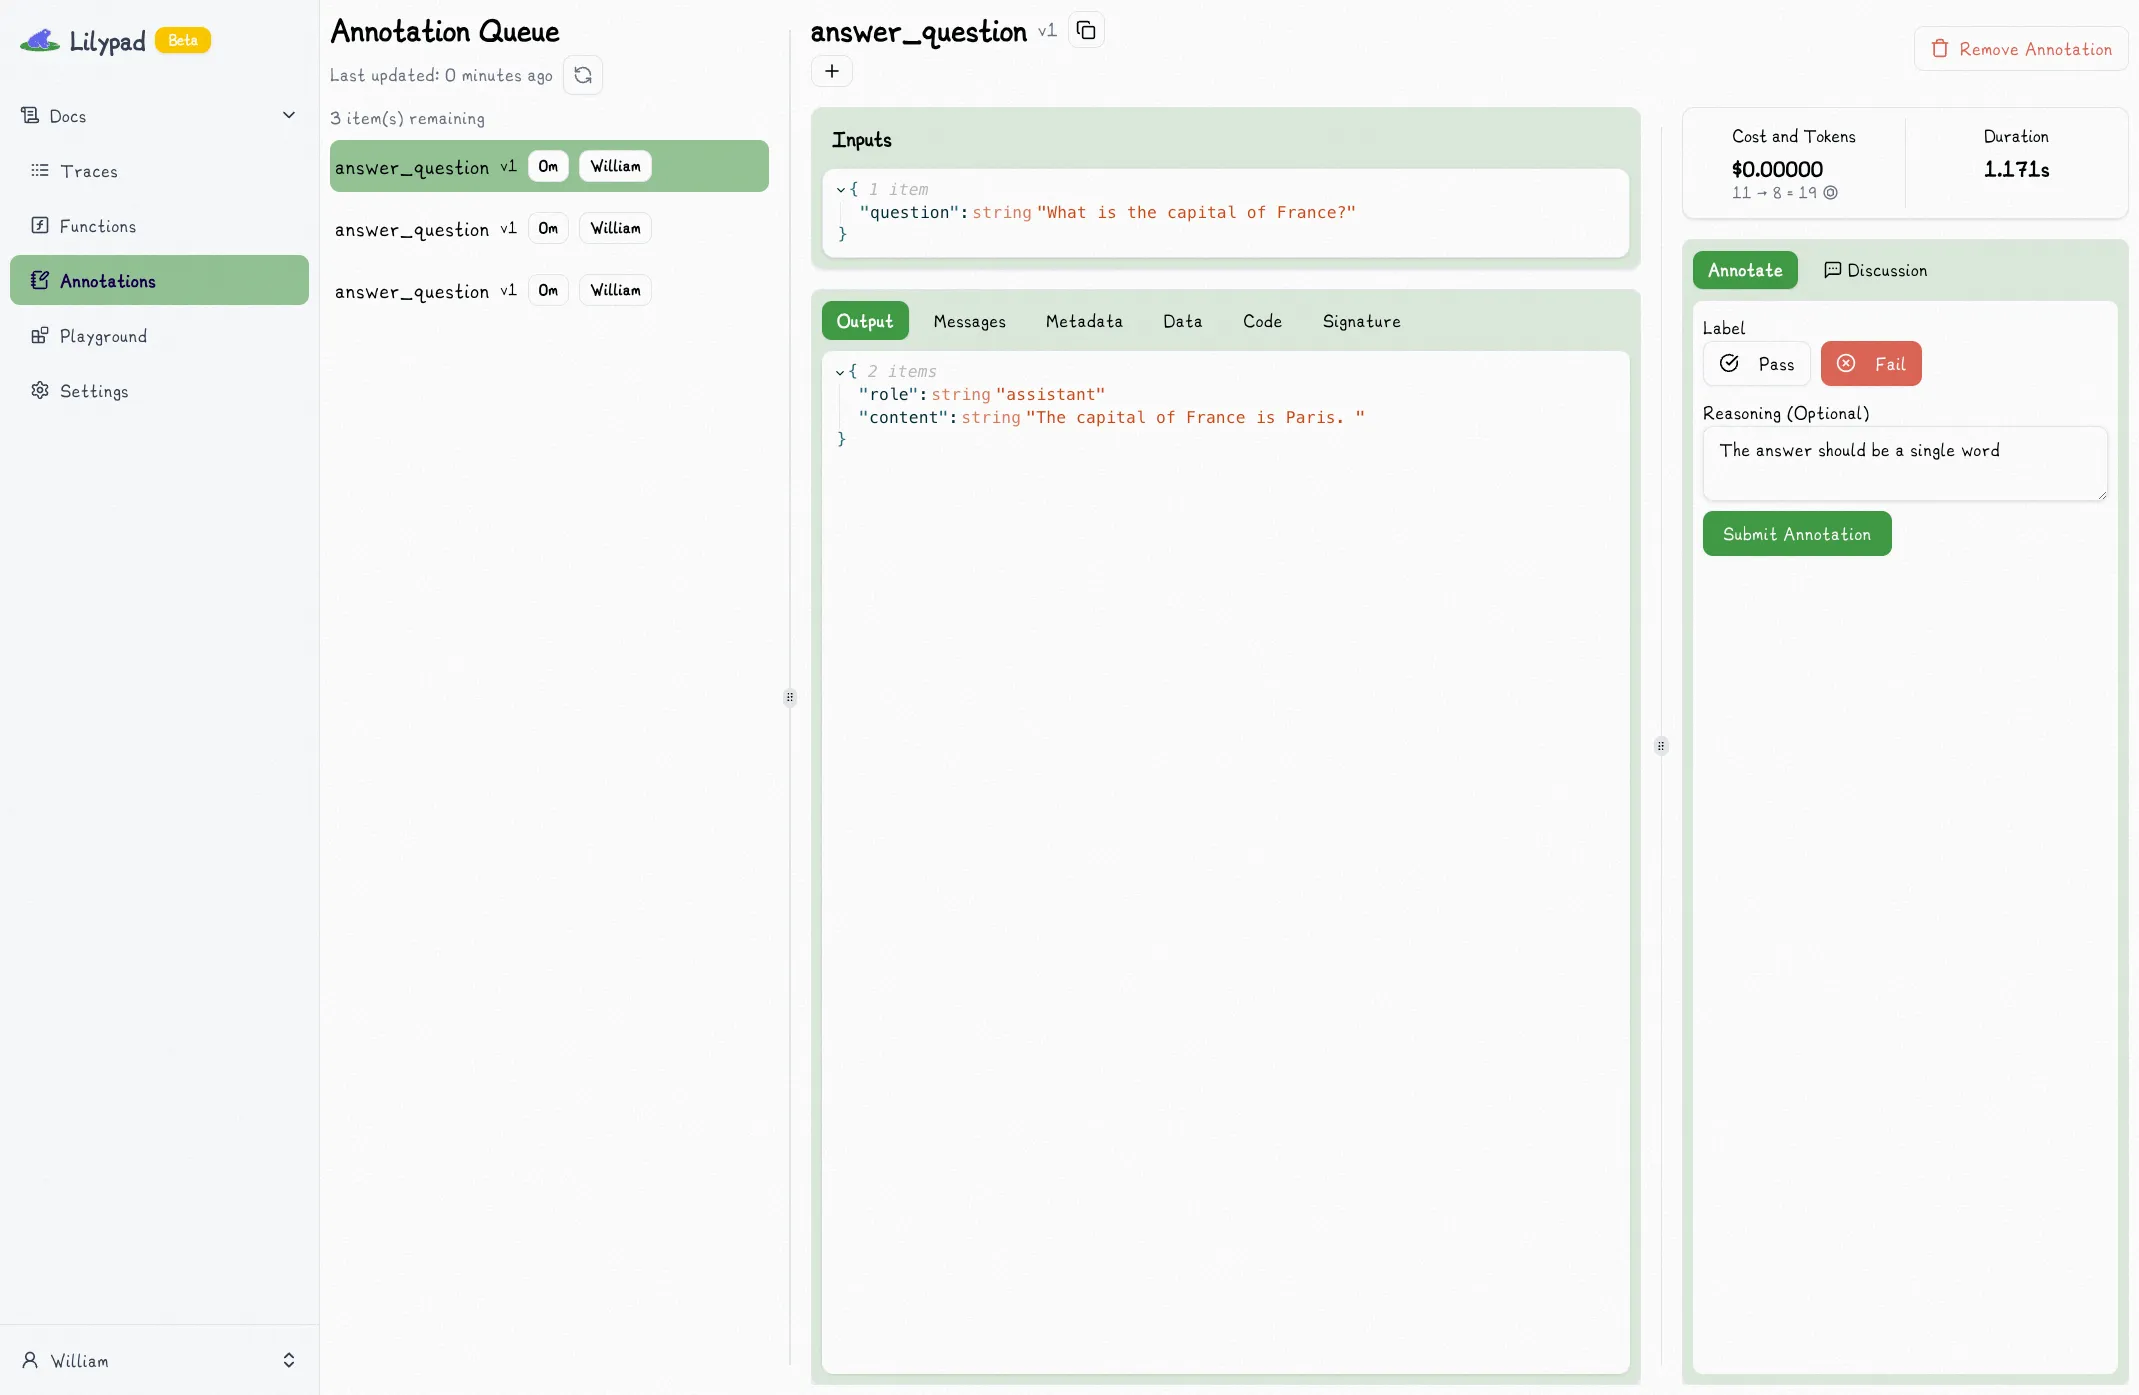Copy the answer_question function name
The width and height of the screenshot is (2139, 1395).
coord(1086,30)
